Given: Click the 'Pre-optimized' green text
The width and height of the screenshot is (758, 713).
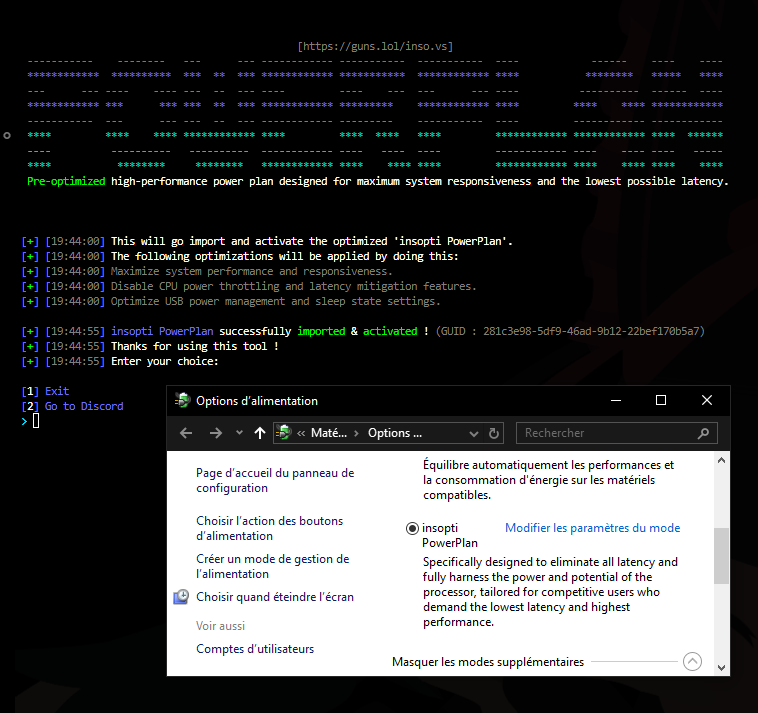Looking at the screenshot, I should (x=66, y=181).
